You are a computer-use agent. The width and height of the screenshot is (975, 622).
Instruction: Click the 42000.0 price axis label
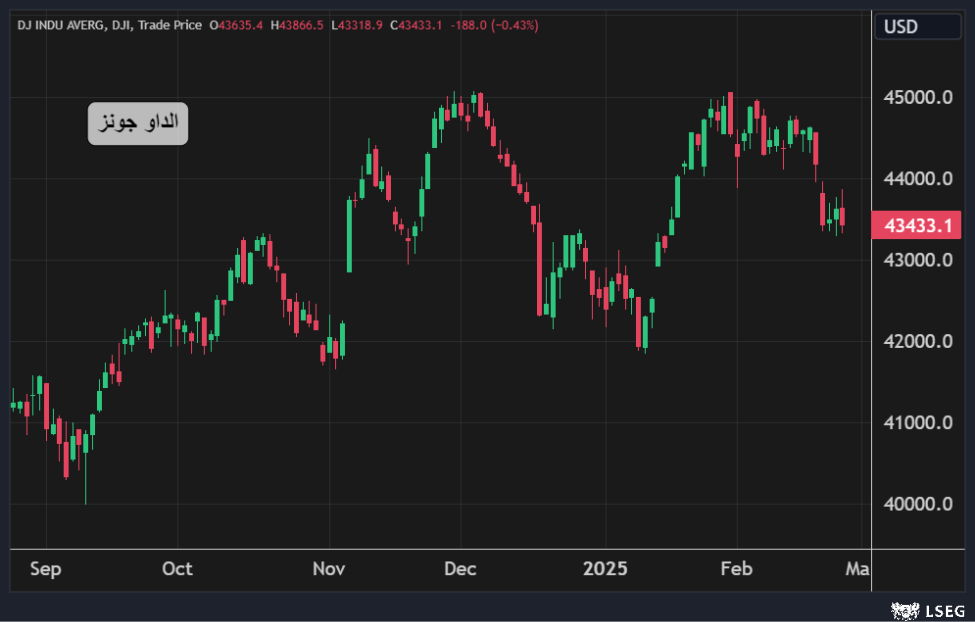click(x=915, y=341)
